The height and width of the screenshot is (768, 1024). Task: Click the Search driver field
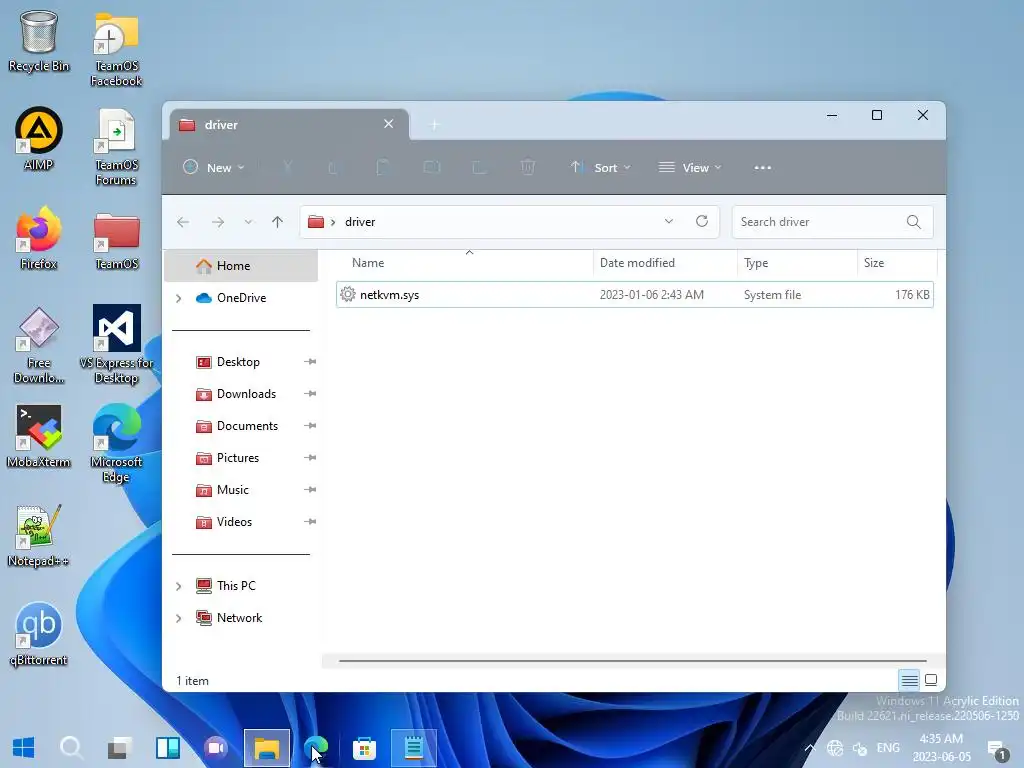832,222
